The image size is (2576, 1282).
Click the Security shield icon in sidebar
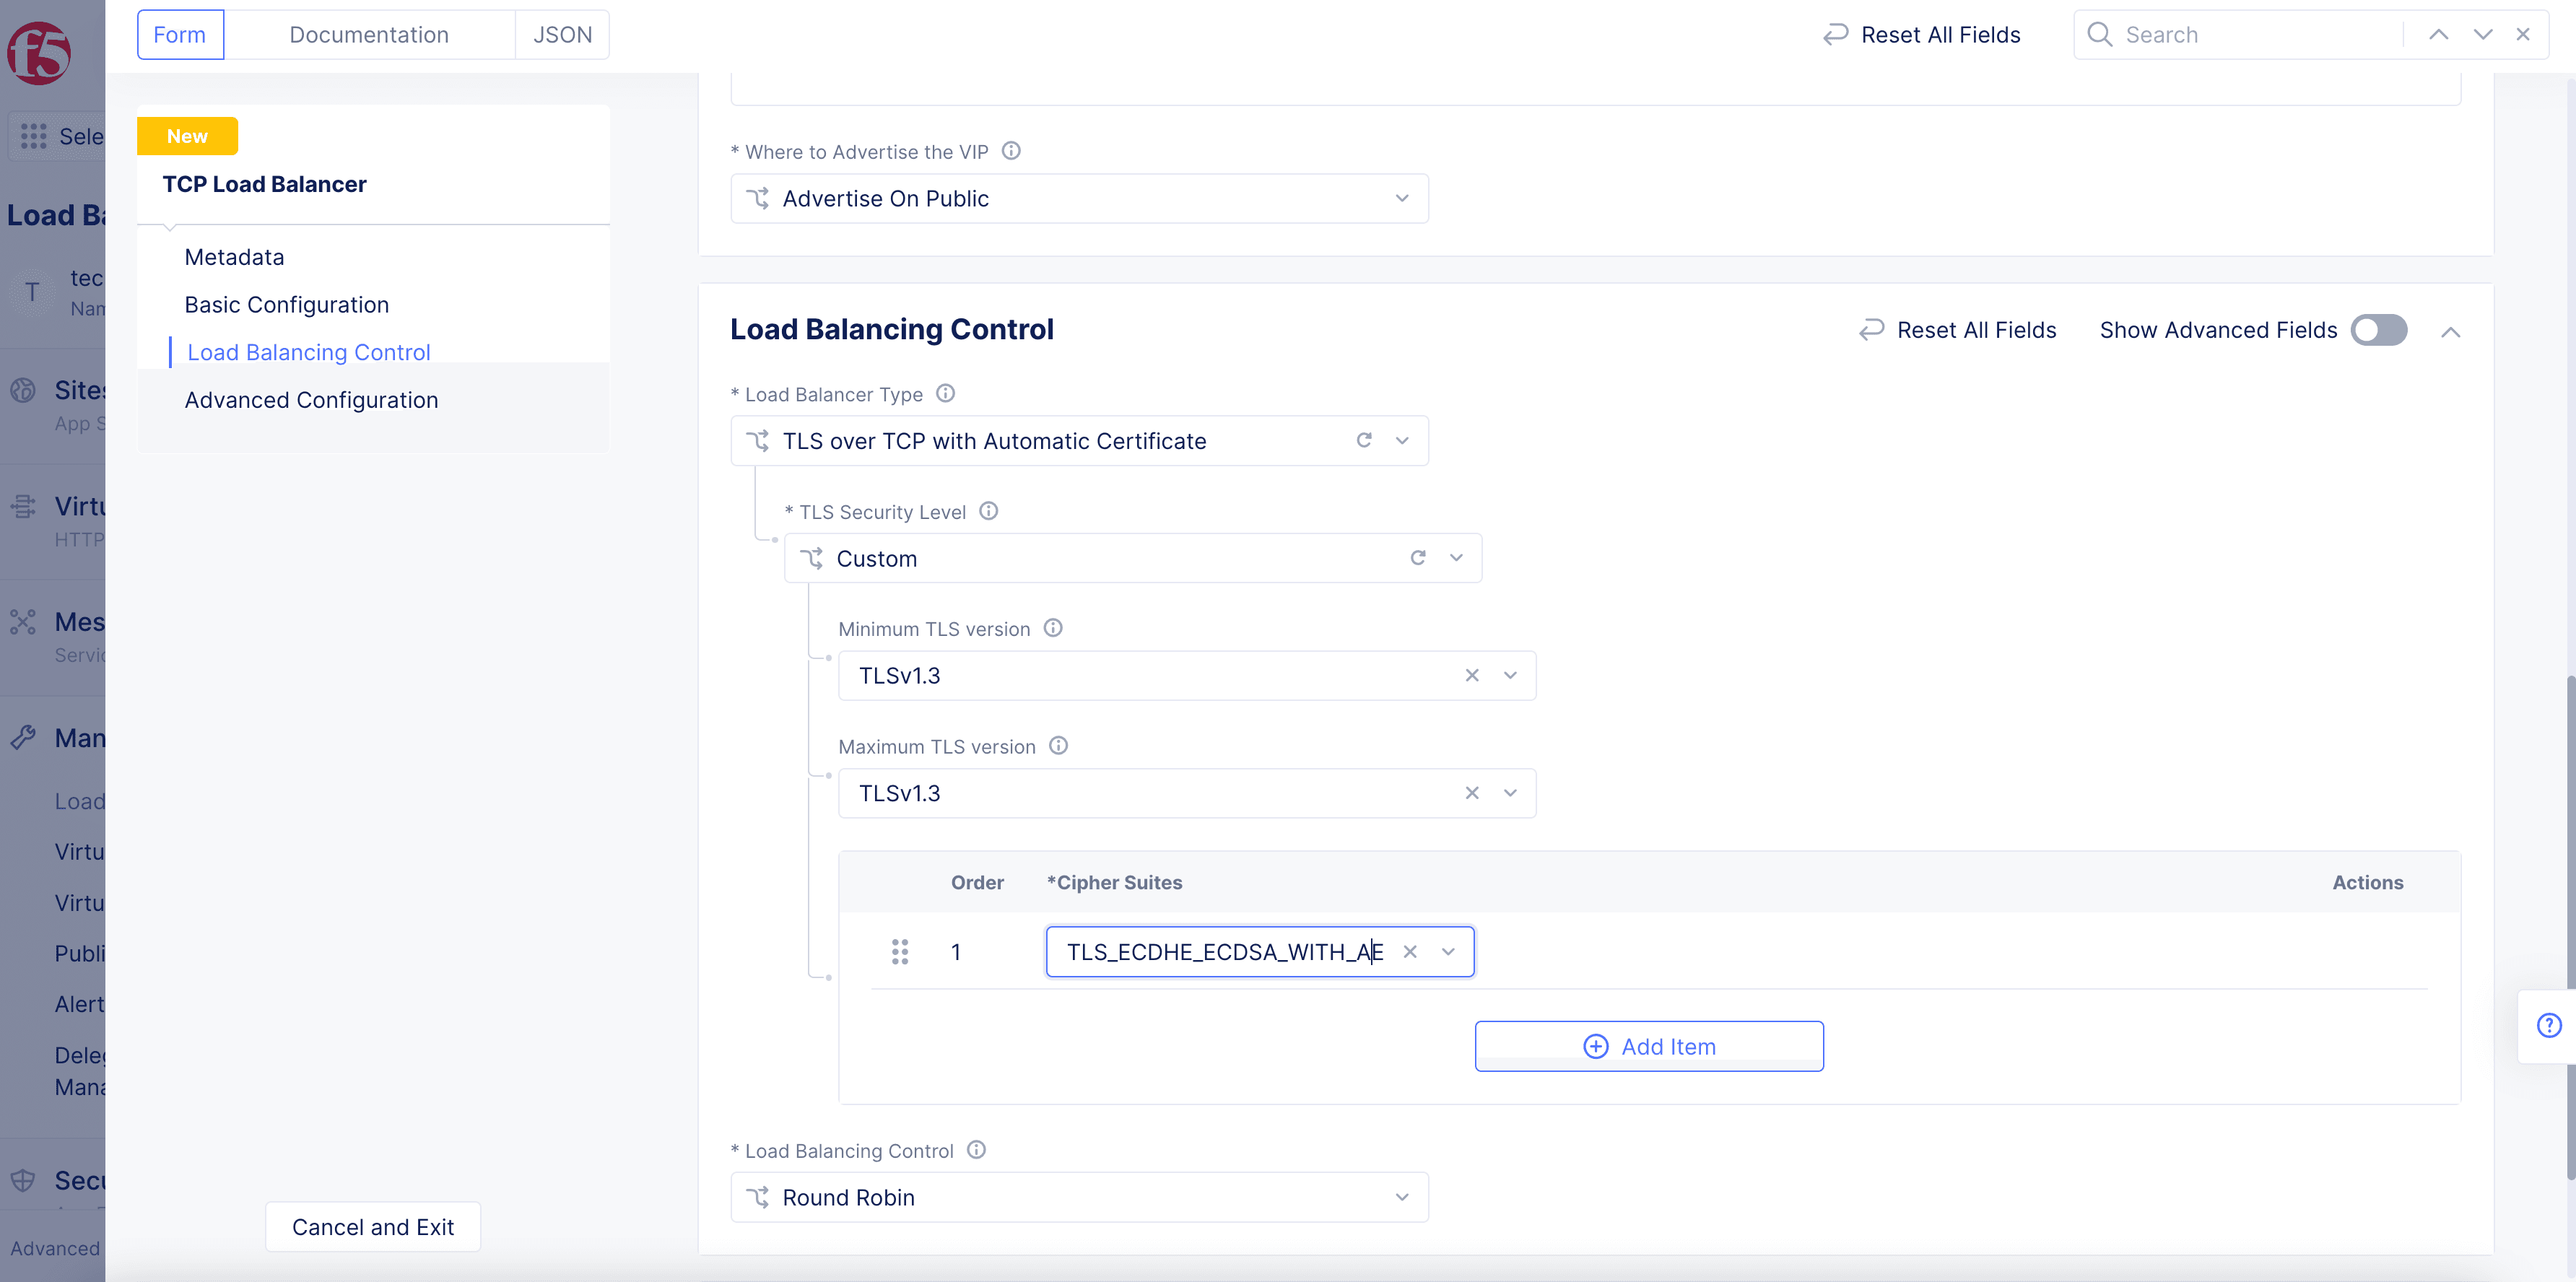click(23, 1181)
